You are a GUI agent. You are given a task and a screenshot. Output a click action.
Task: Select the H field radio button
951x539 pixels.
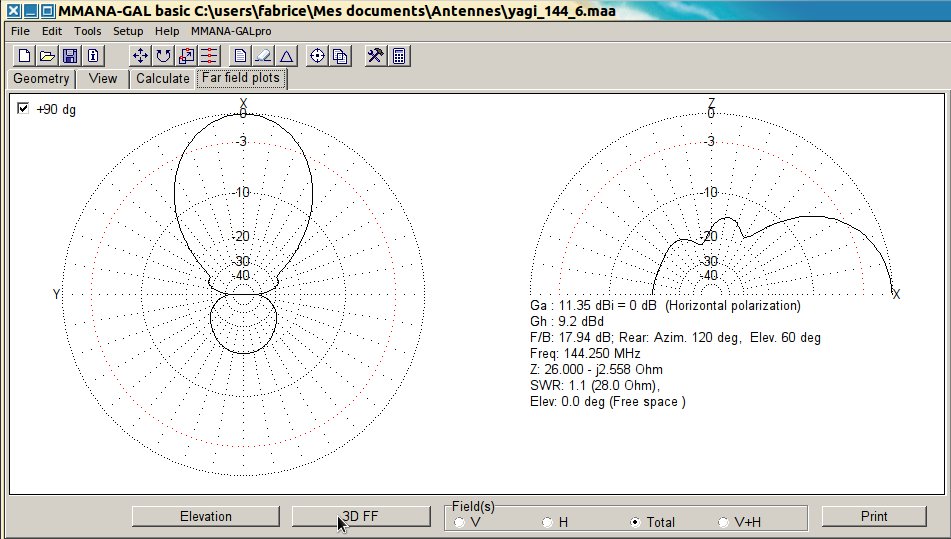tap(547, 522)
